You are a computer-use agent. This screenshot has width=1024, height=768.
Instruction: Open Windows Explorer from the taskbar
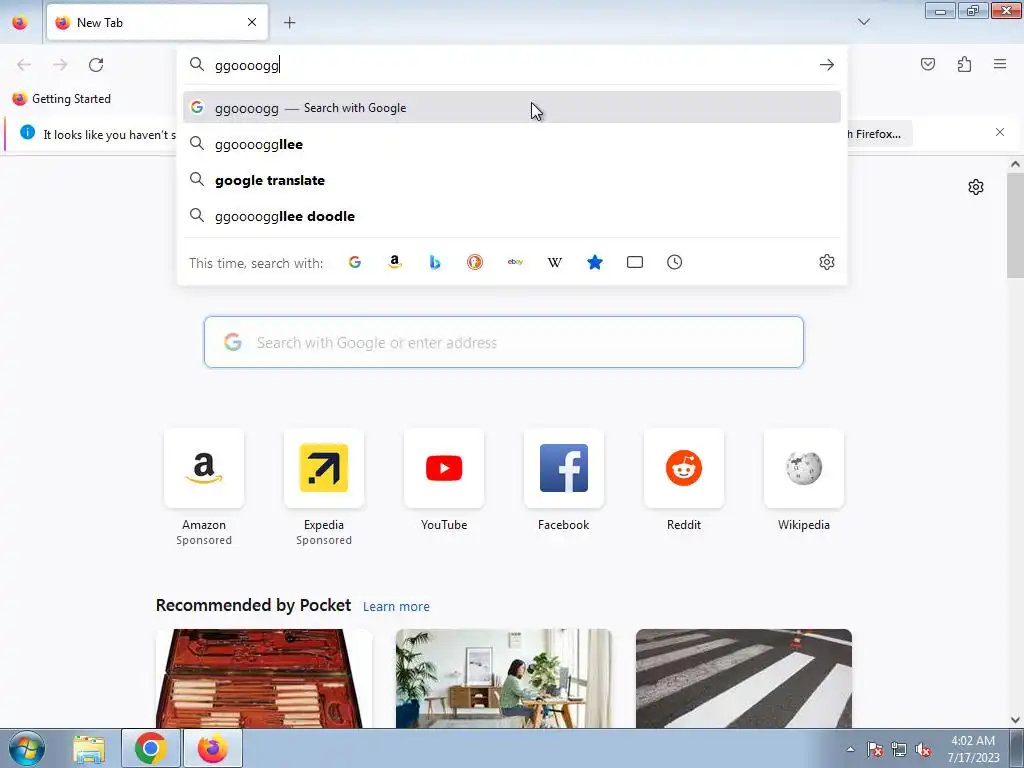(89, 748)
